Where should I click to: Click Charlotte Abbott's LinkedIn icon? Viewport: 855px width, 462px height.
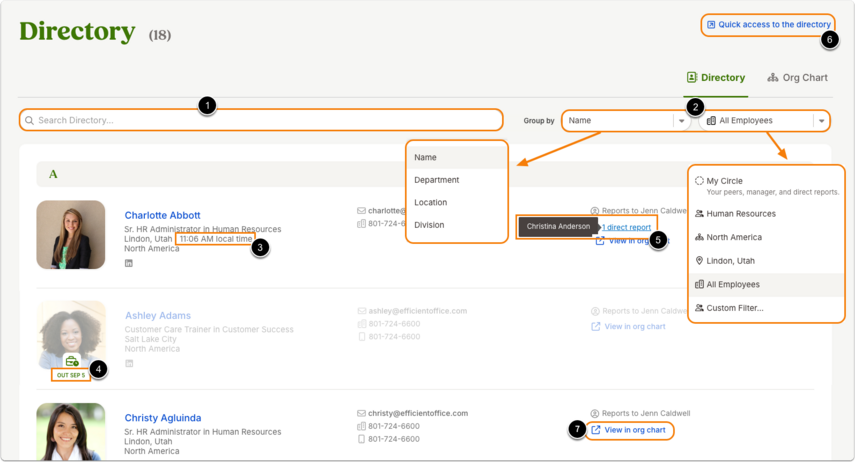129,263
